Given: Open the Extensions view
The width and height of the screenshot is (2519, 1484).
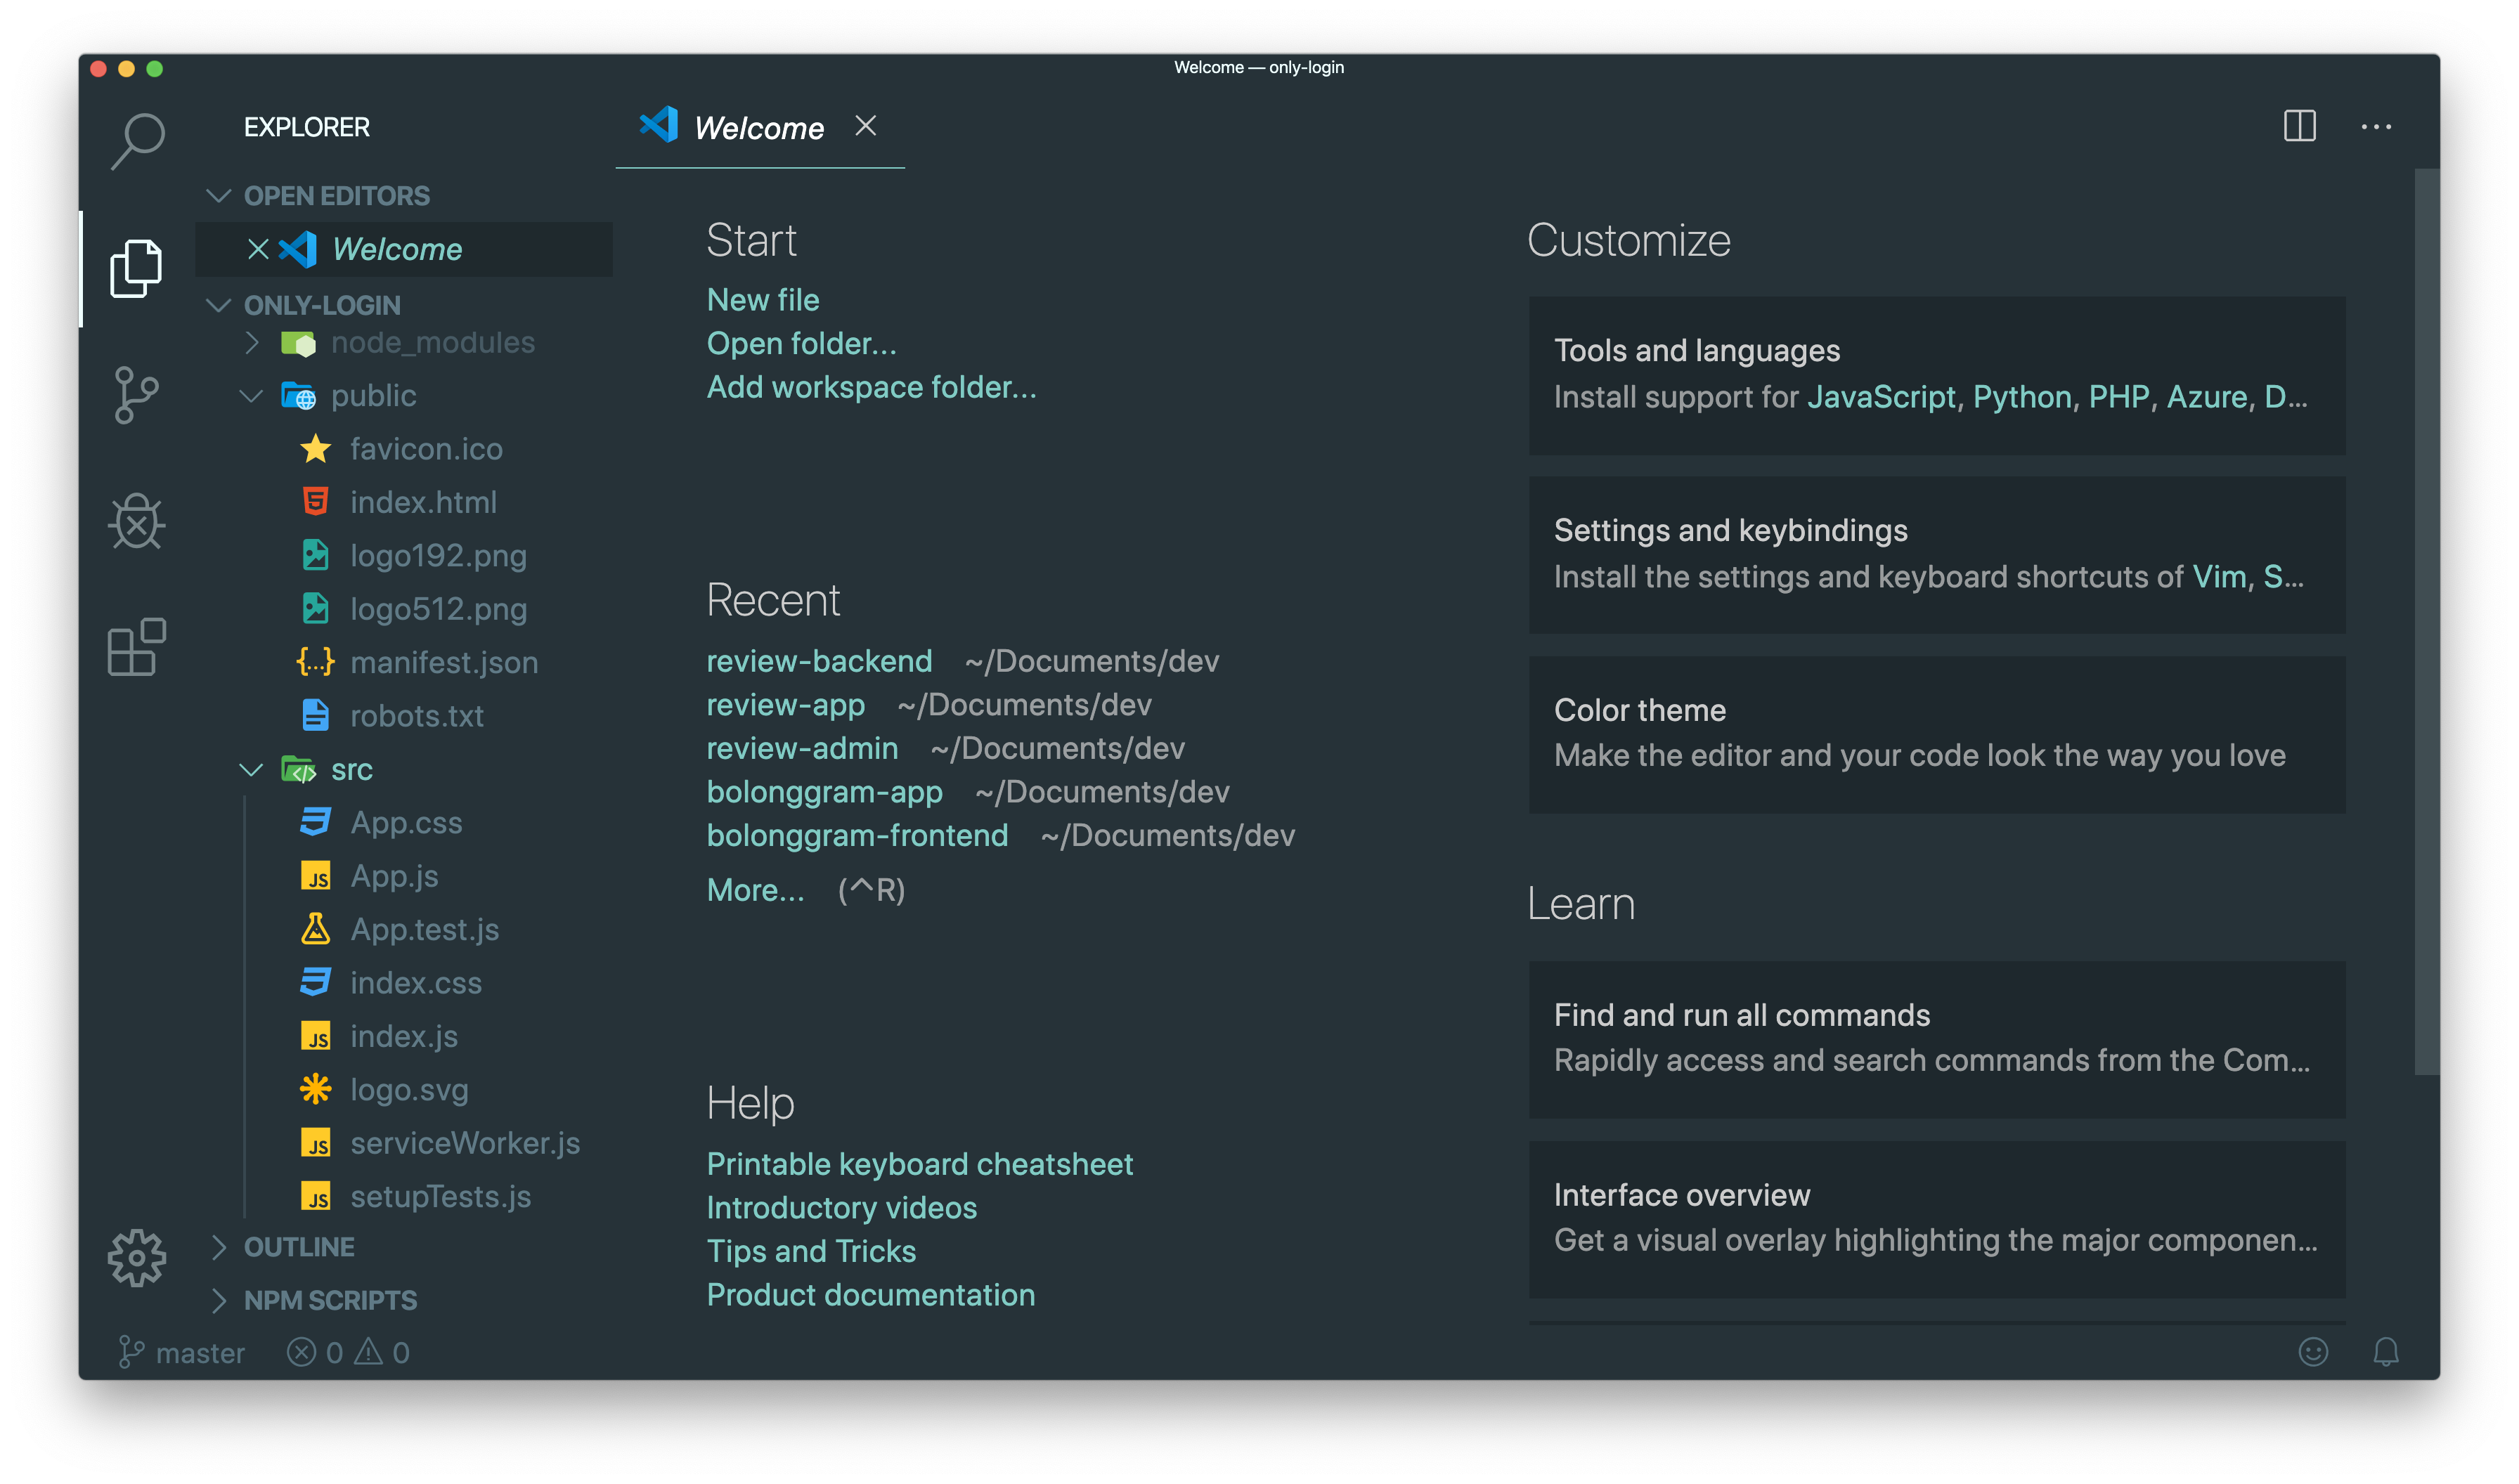Looking at the screenshot, I should click(x=136, y=647).
